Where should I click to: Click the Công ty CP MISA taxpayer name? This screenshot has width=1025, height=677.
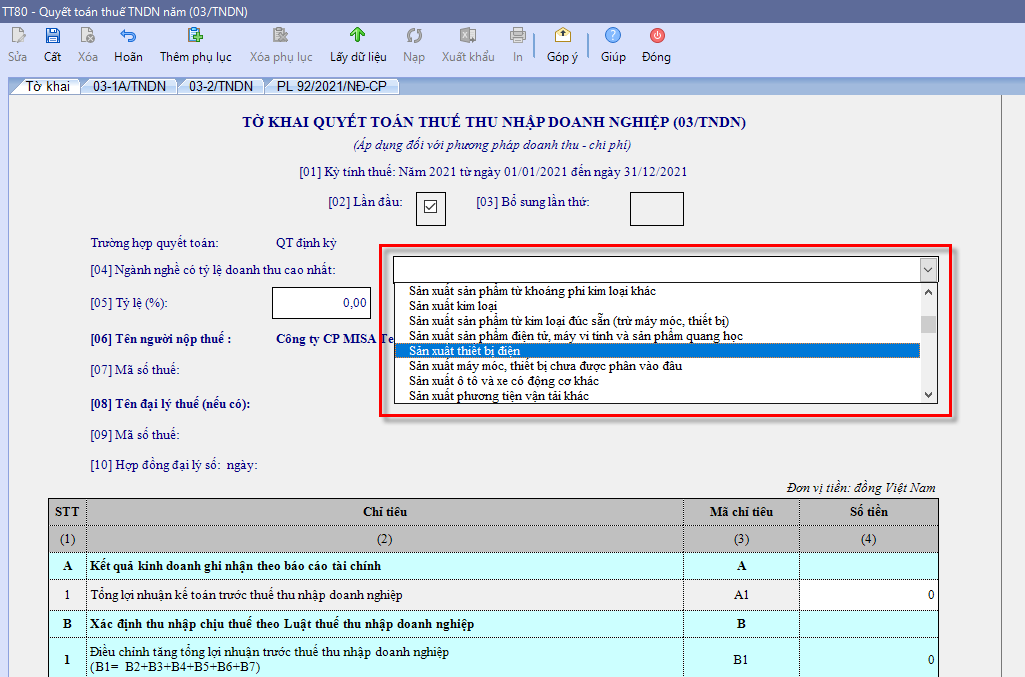334,338
